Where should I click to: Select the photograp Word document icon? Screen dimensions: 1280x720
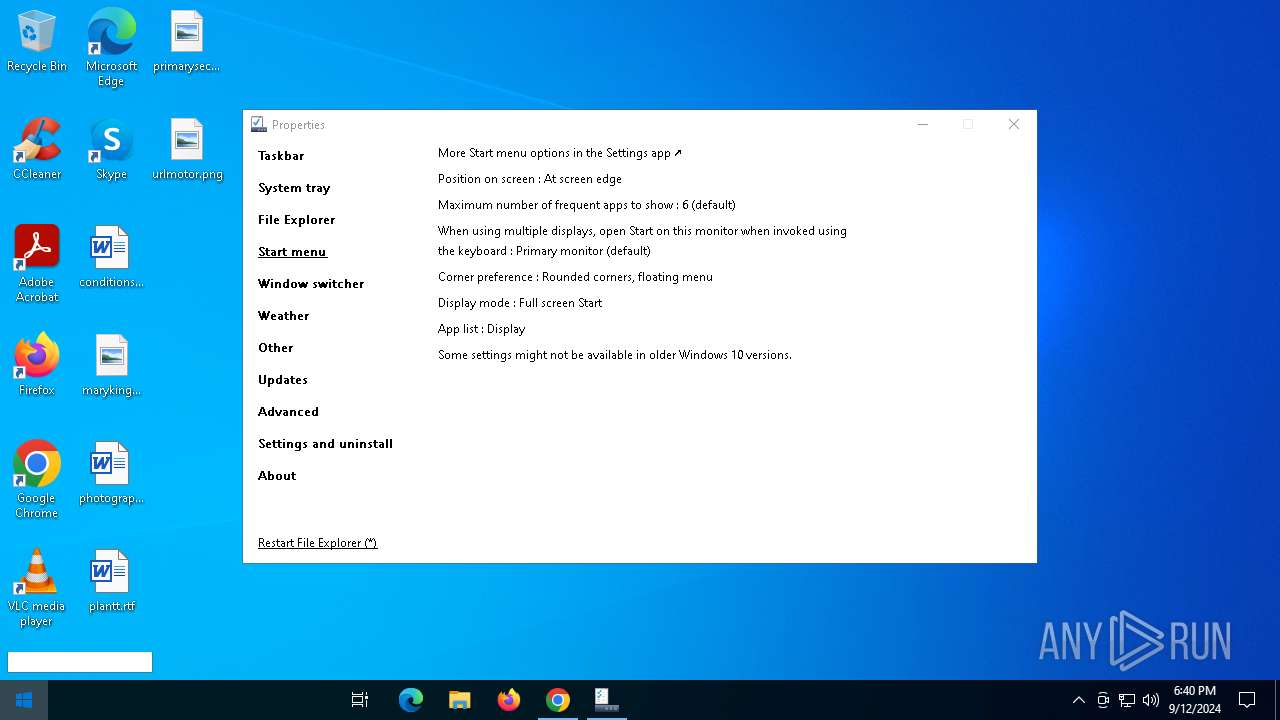tap(111, 473)
